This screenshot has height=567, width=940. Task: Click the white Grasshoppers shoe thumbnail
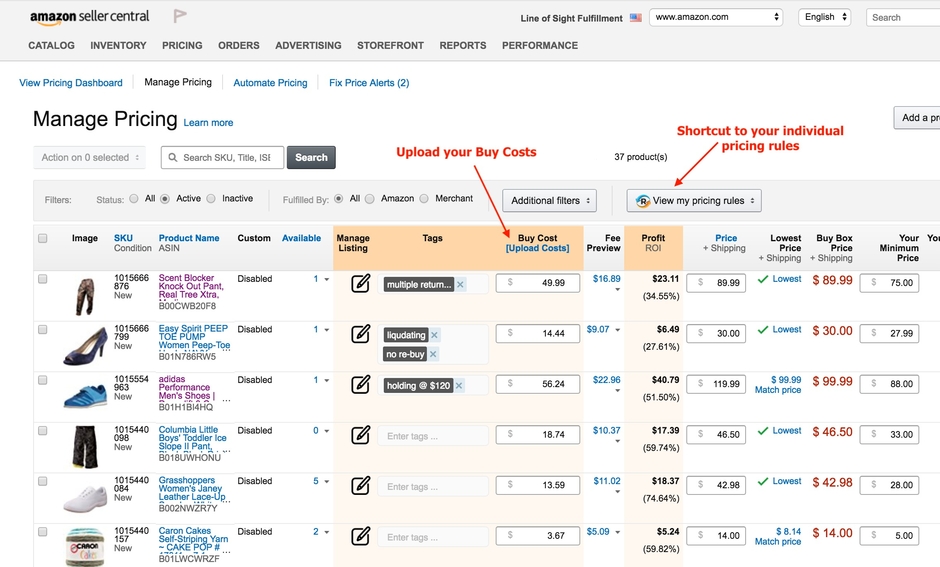[x=85, y=499]
